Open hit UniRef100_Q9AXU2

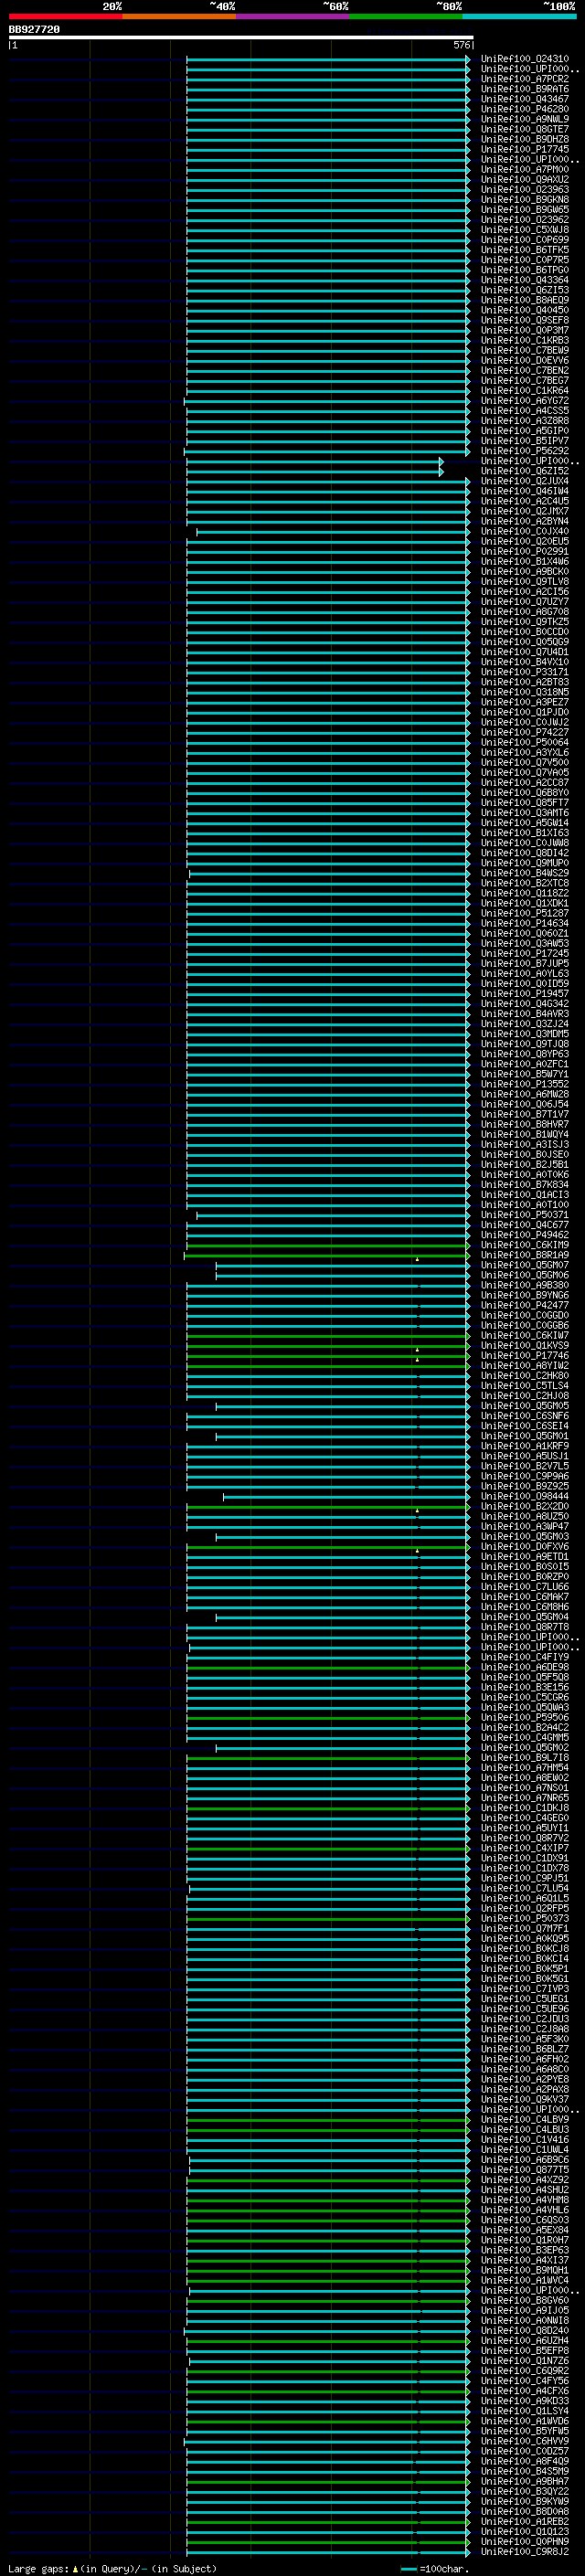(x=525, y=180)
